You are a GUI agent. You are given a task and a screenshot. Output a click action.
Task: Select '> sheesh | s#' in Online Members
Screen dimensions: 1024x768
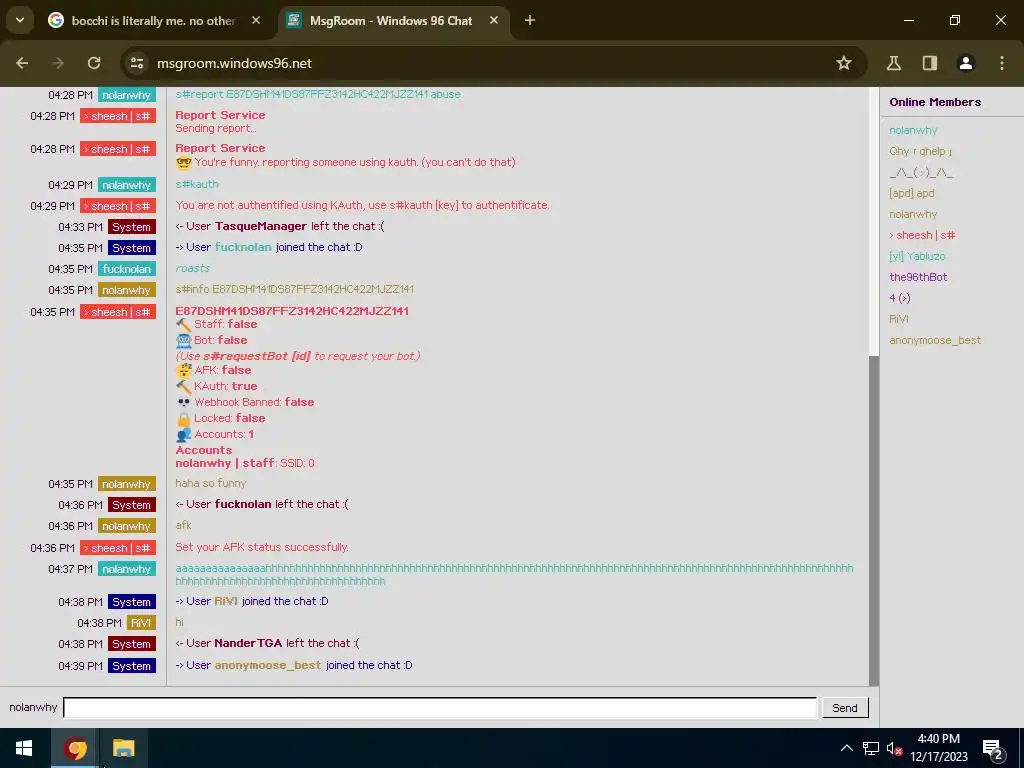click(x=922, y=235)
